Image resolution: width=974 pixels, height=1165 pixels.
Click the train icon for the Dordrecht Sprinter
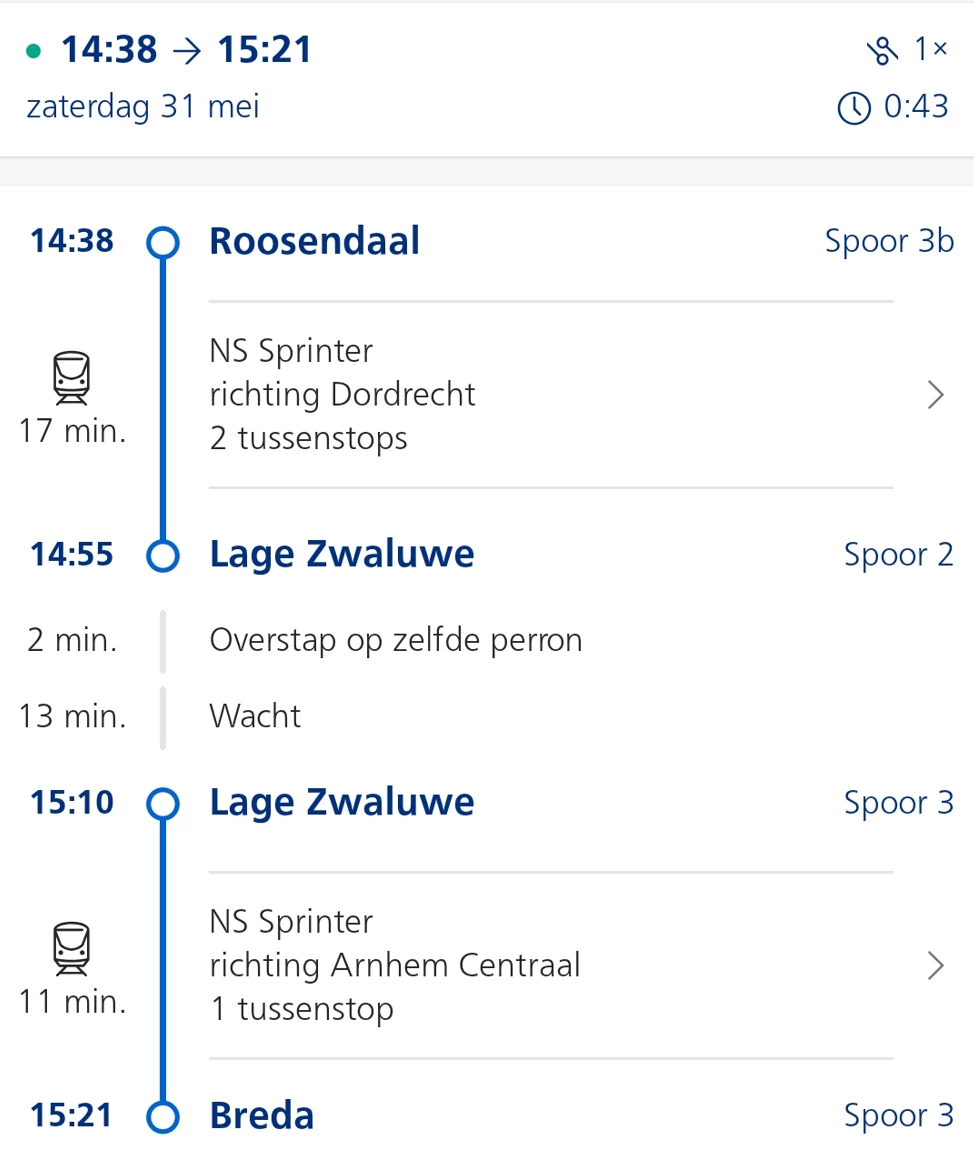coord(72,379)
